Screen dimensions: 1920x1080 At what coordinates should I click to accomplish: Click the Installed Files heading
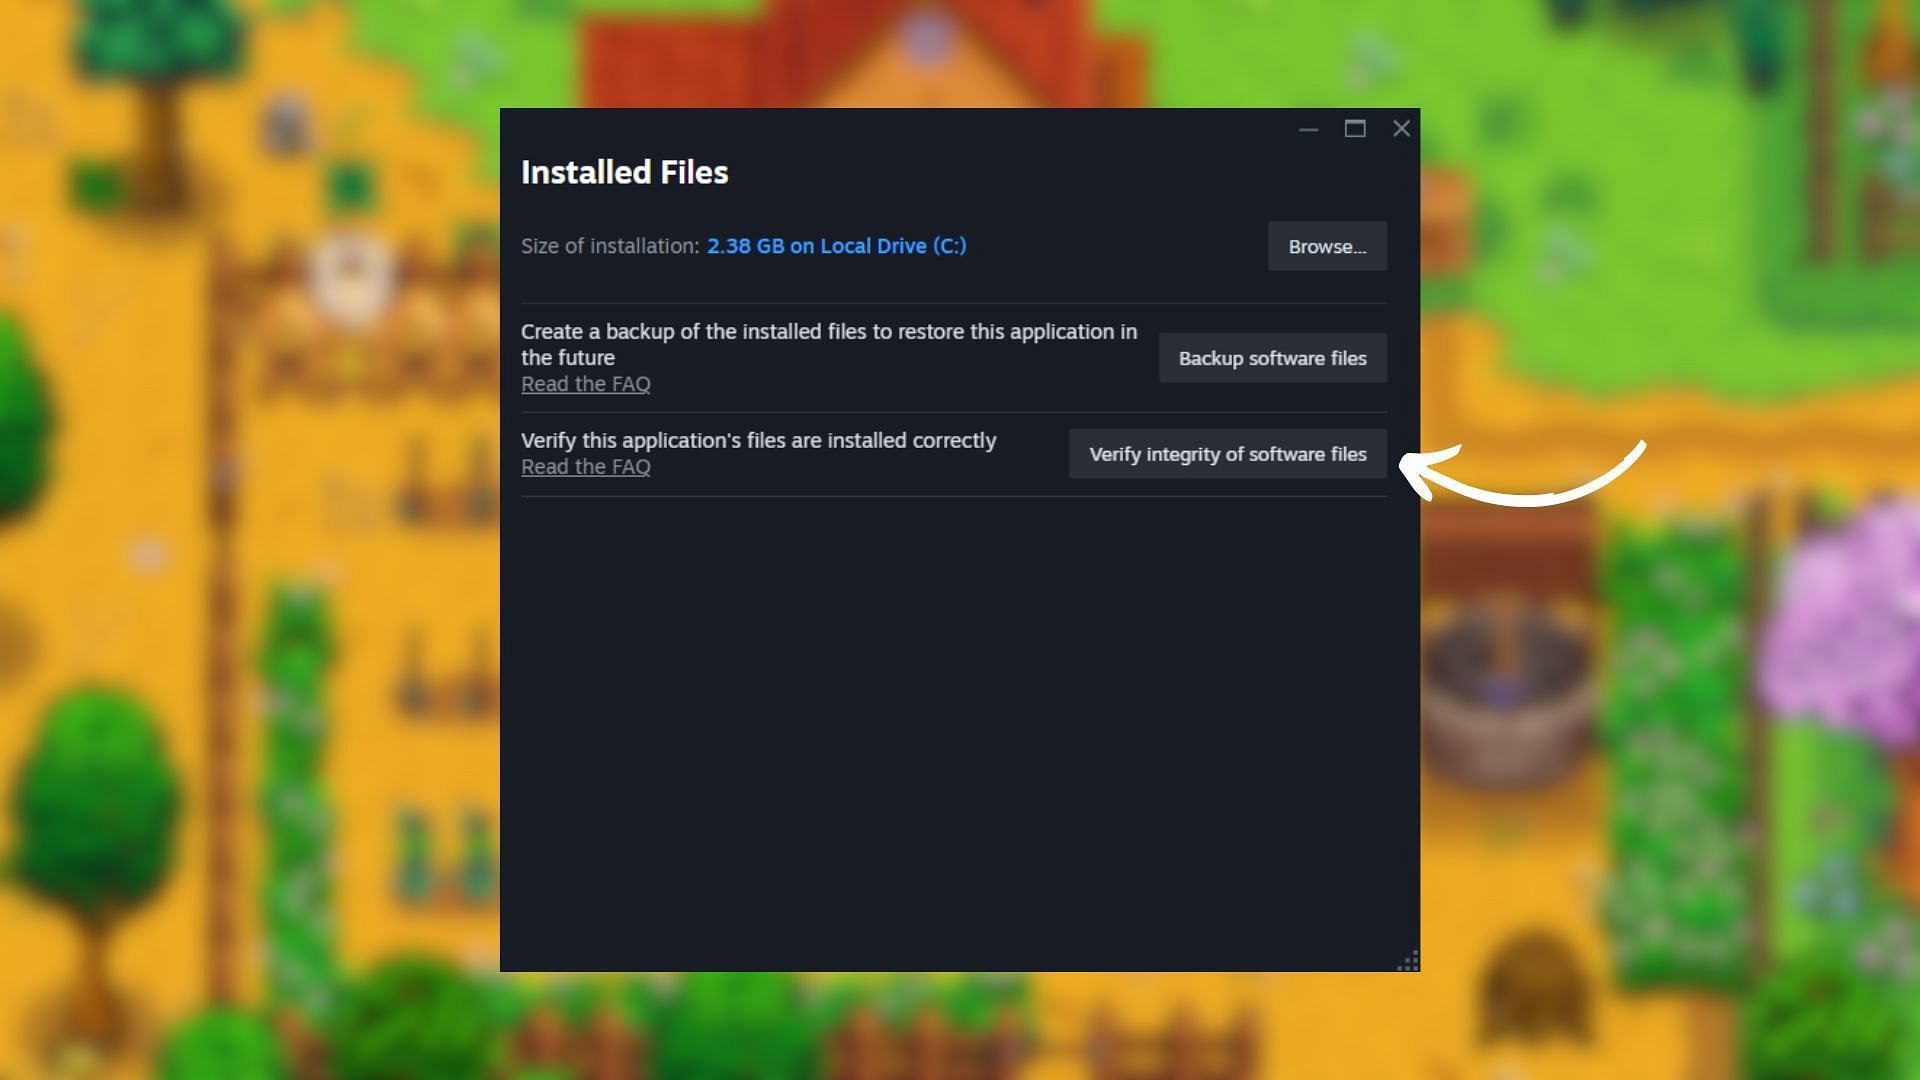(x=625, y=172)
